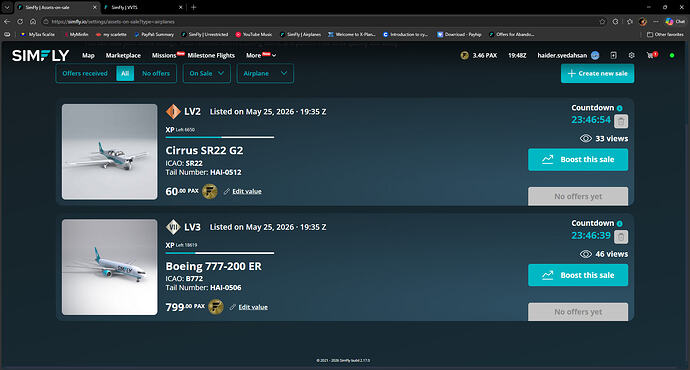690x370 pixels.
Task: Open the settings gear in SimFly header
Action: click(631, 55)
